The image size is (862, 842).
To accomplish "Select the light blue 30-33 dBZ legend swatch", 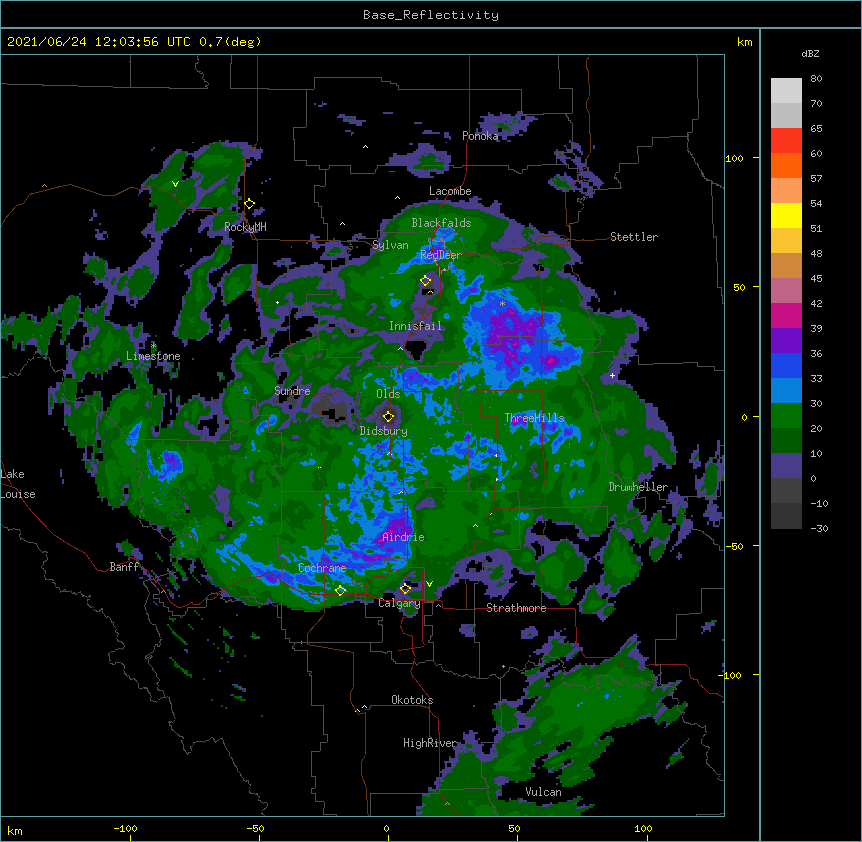I will coord(786,391).
